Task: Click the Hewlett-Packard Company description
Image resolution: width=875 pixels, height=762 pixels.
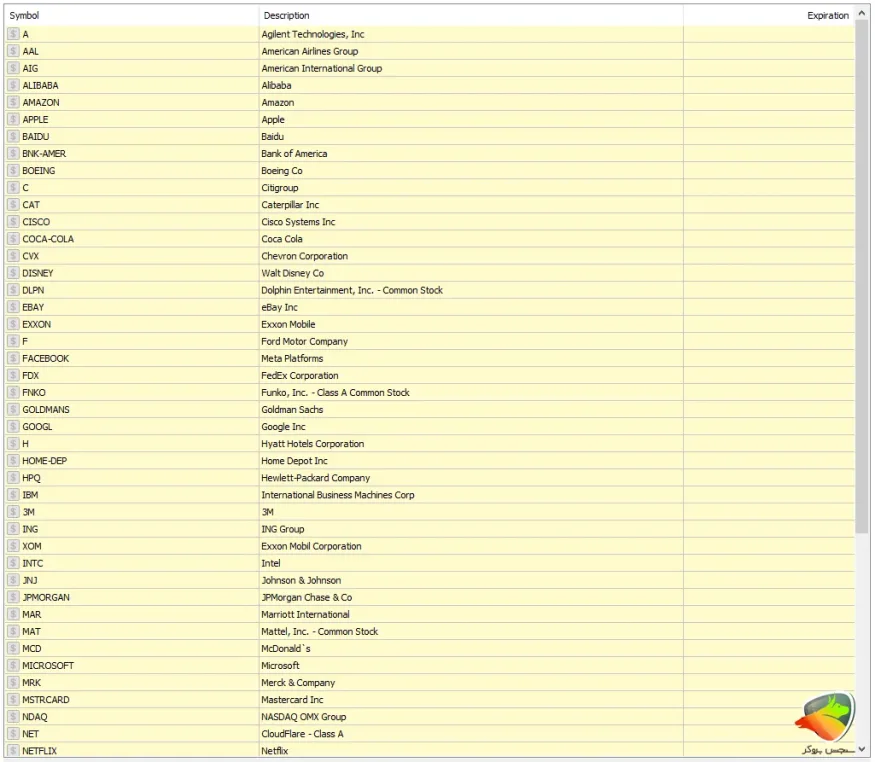Action: (316, 478)
